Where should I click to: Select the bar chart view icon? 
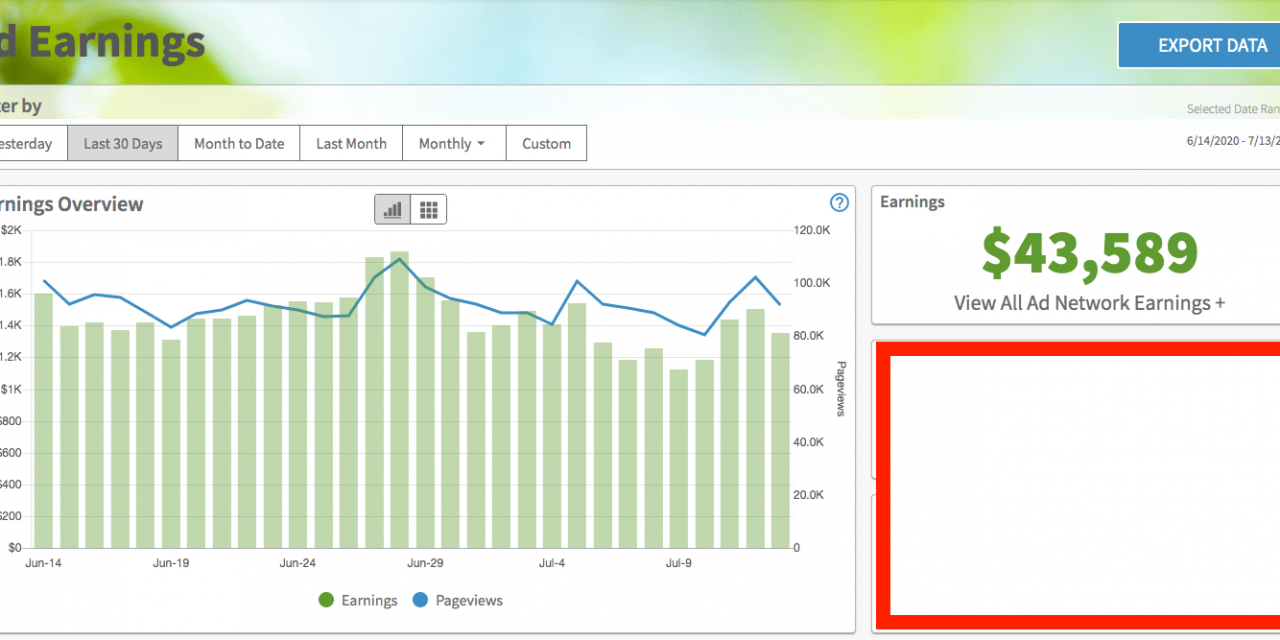[392, 209]
